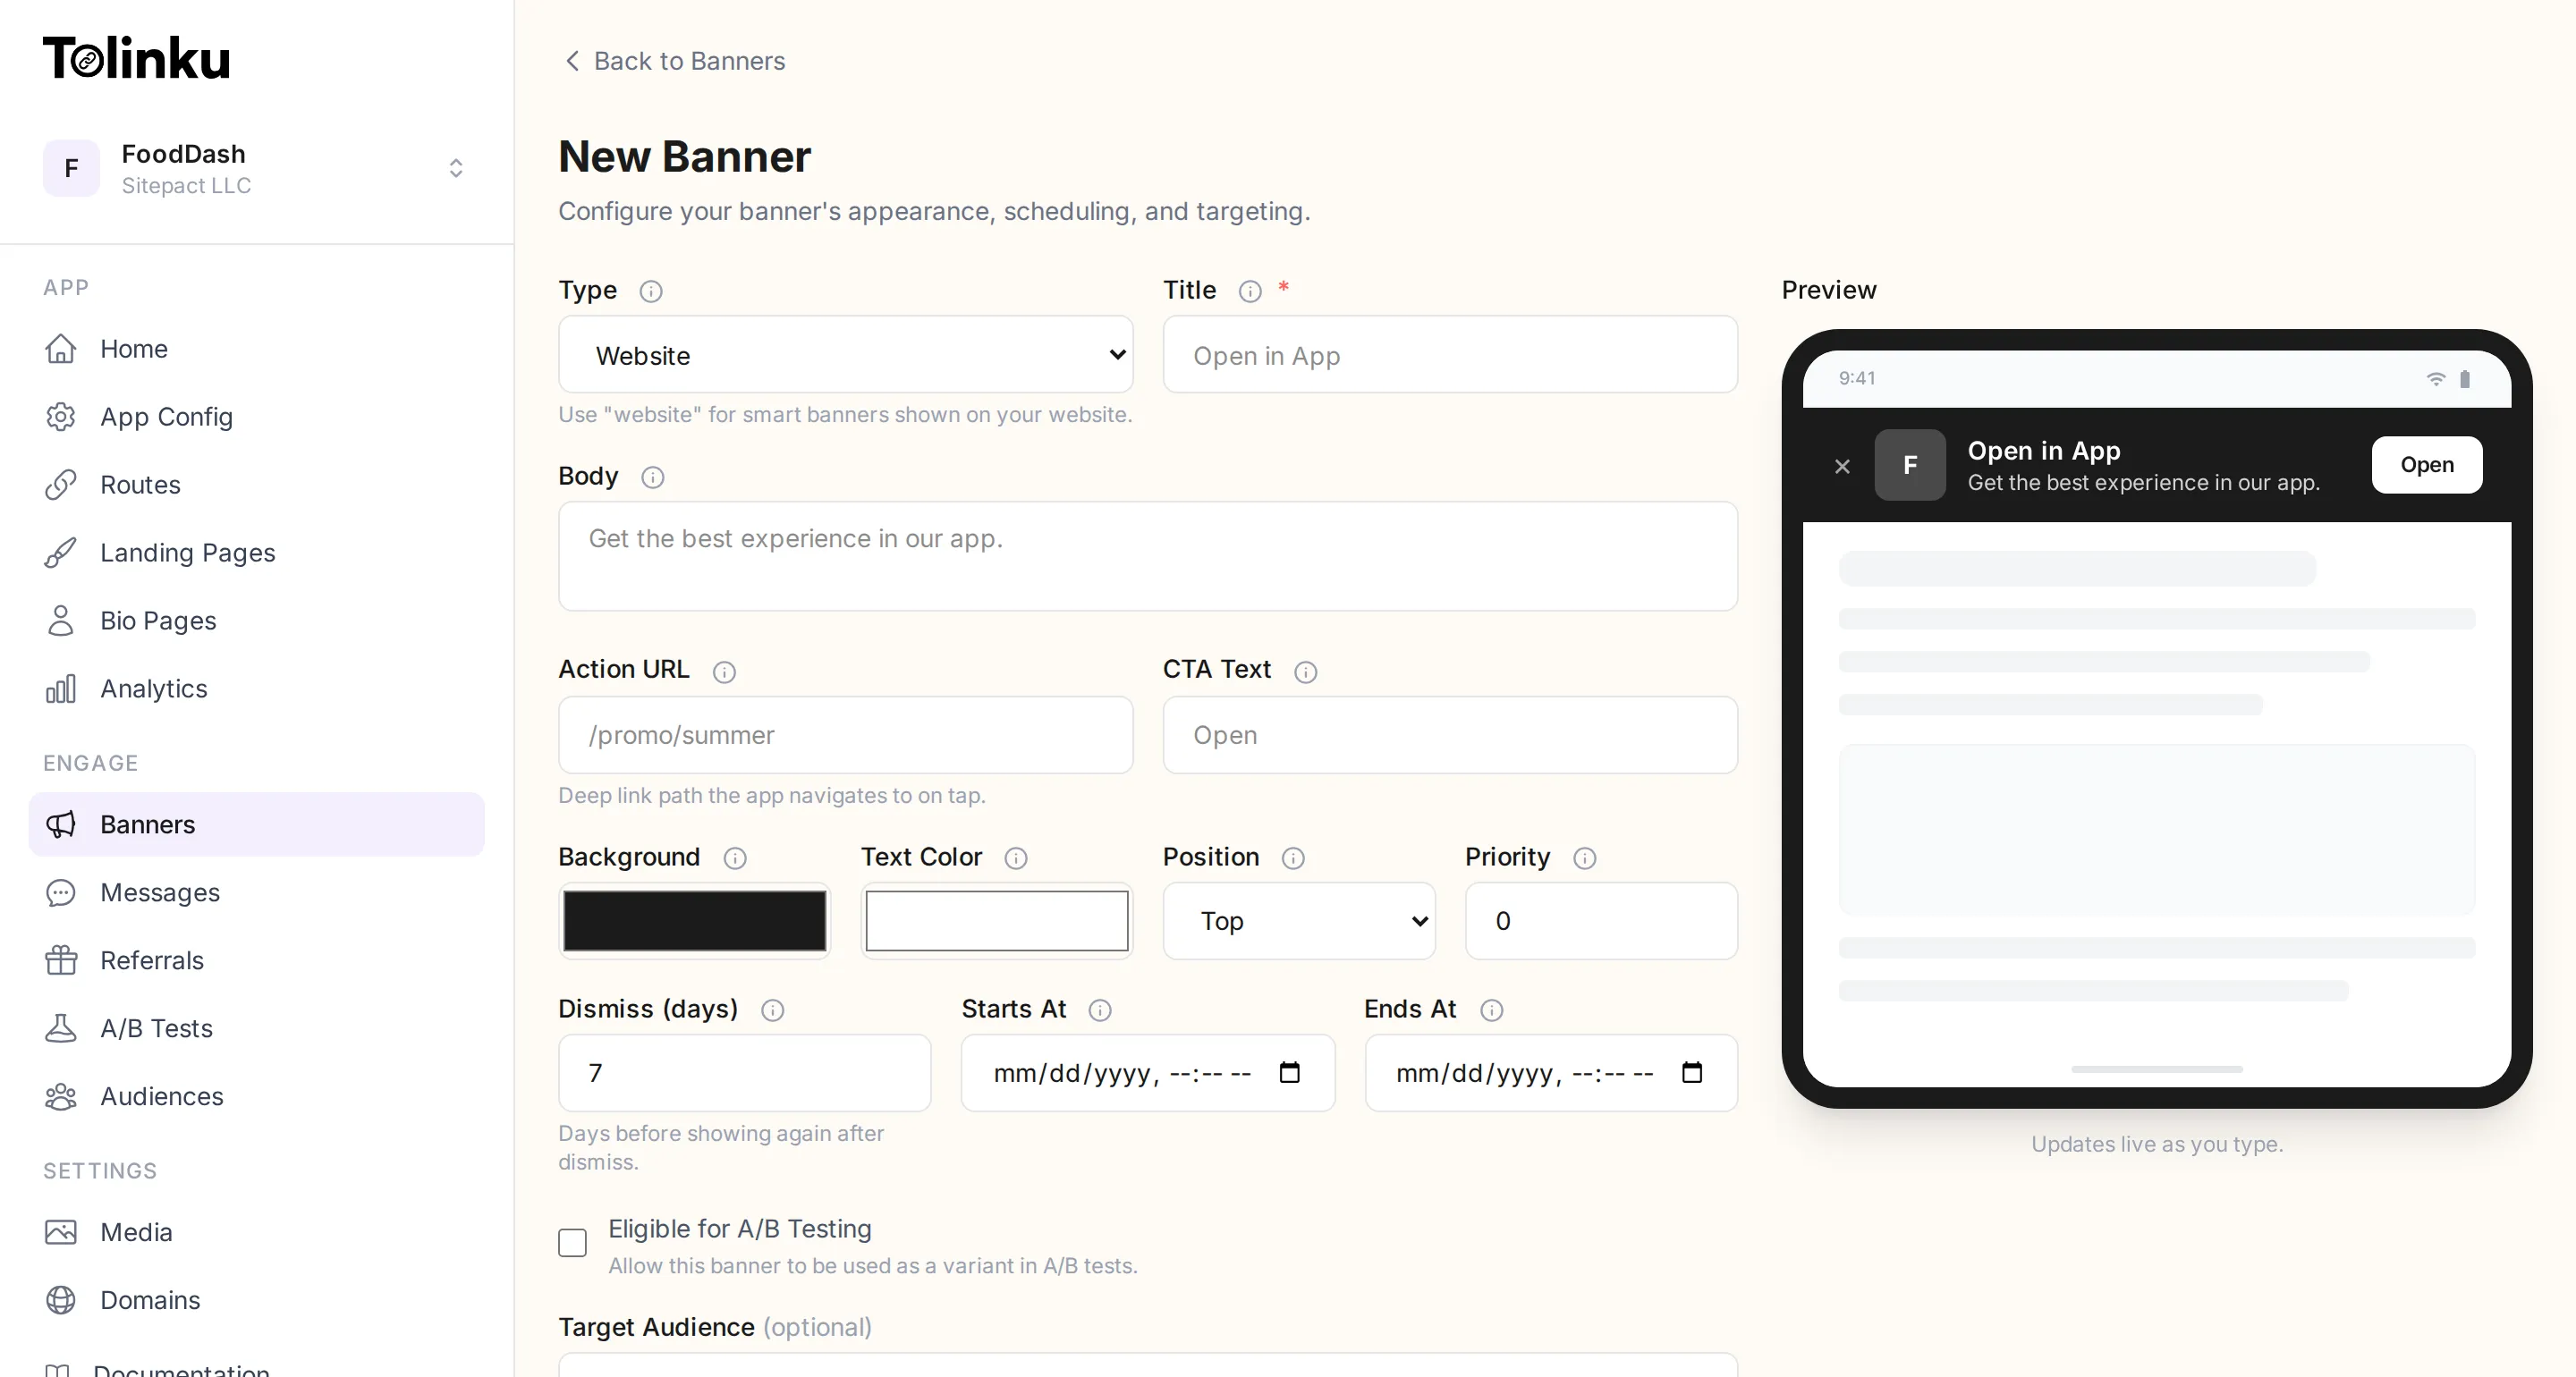Click the Starts At calendar icon
2576x1377 pixels.
click(1289, 1072)
